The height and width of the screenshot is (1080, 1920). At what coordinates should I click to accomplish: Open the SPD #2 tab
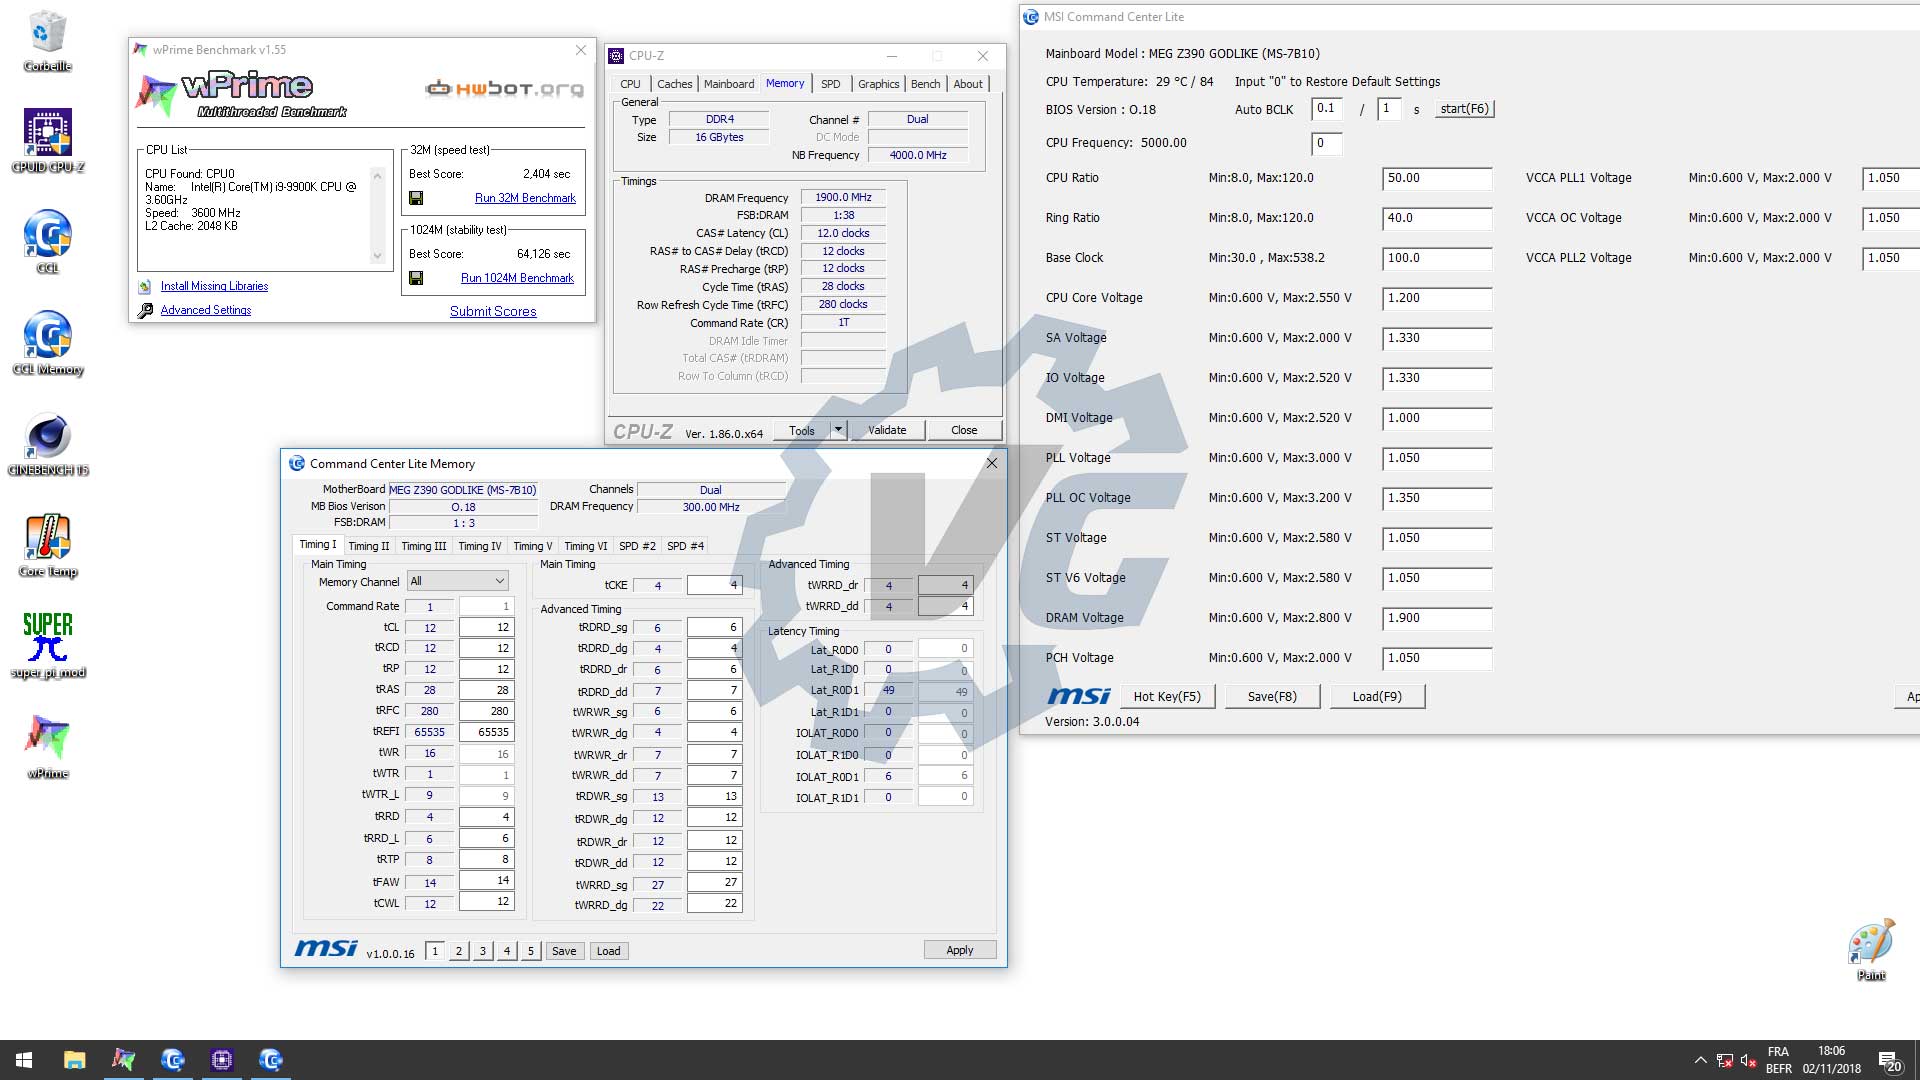[x=637, y=546]
